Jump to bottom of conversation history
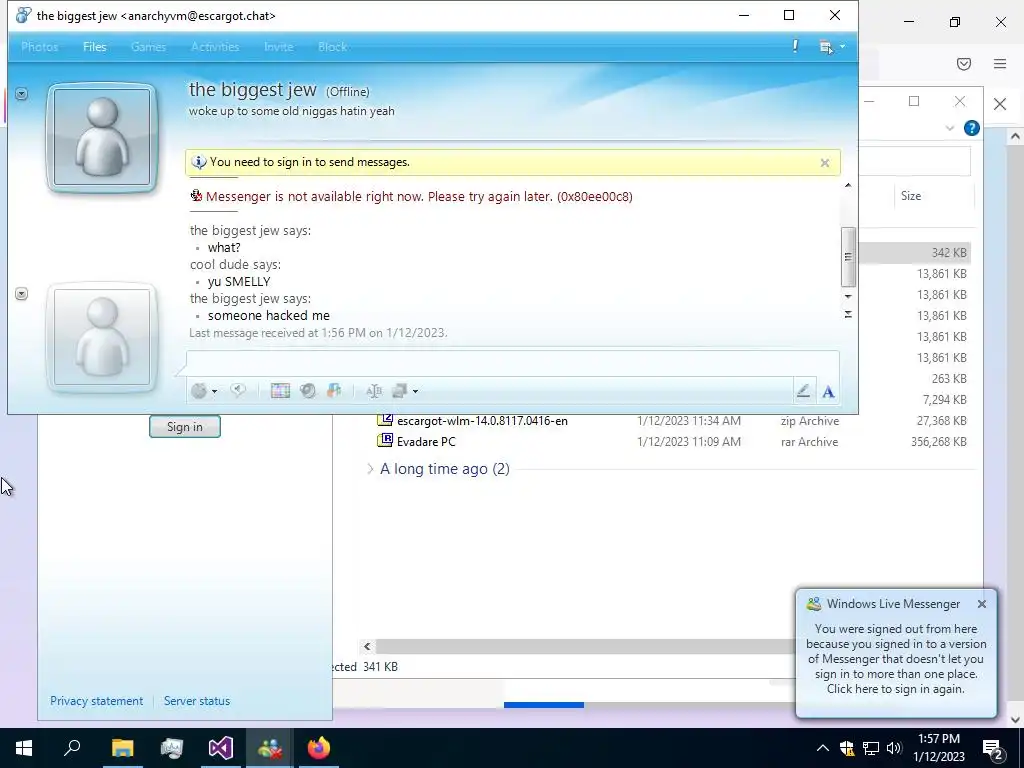 [x=848, y=314]
